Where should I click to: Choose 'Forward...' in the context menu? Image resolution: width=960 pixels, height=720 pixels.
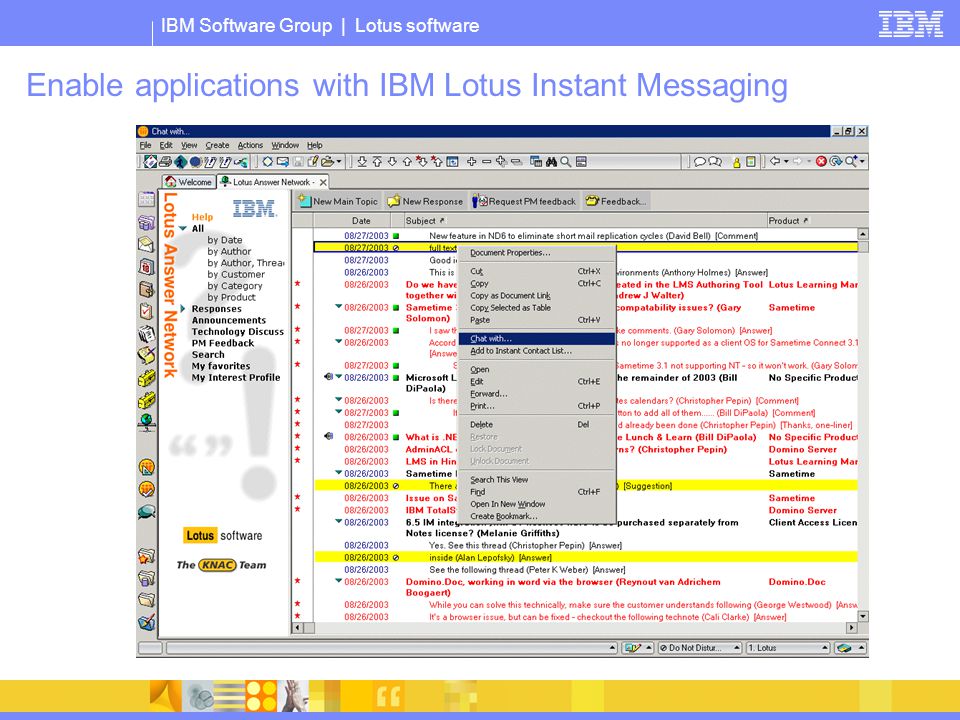coord(537,394)
